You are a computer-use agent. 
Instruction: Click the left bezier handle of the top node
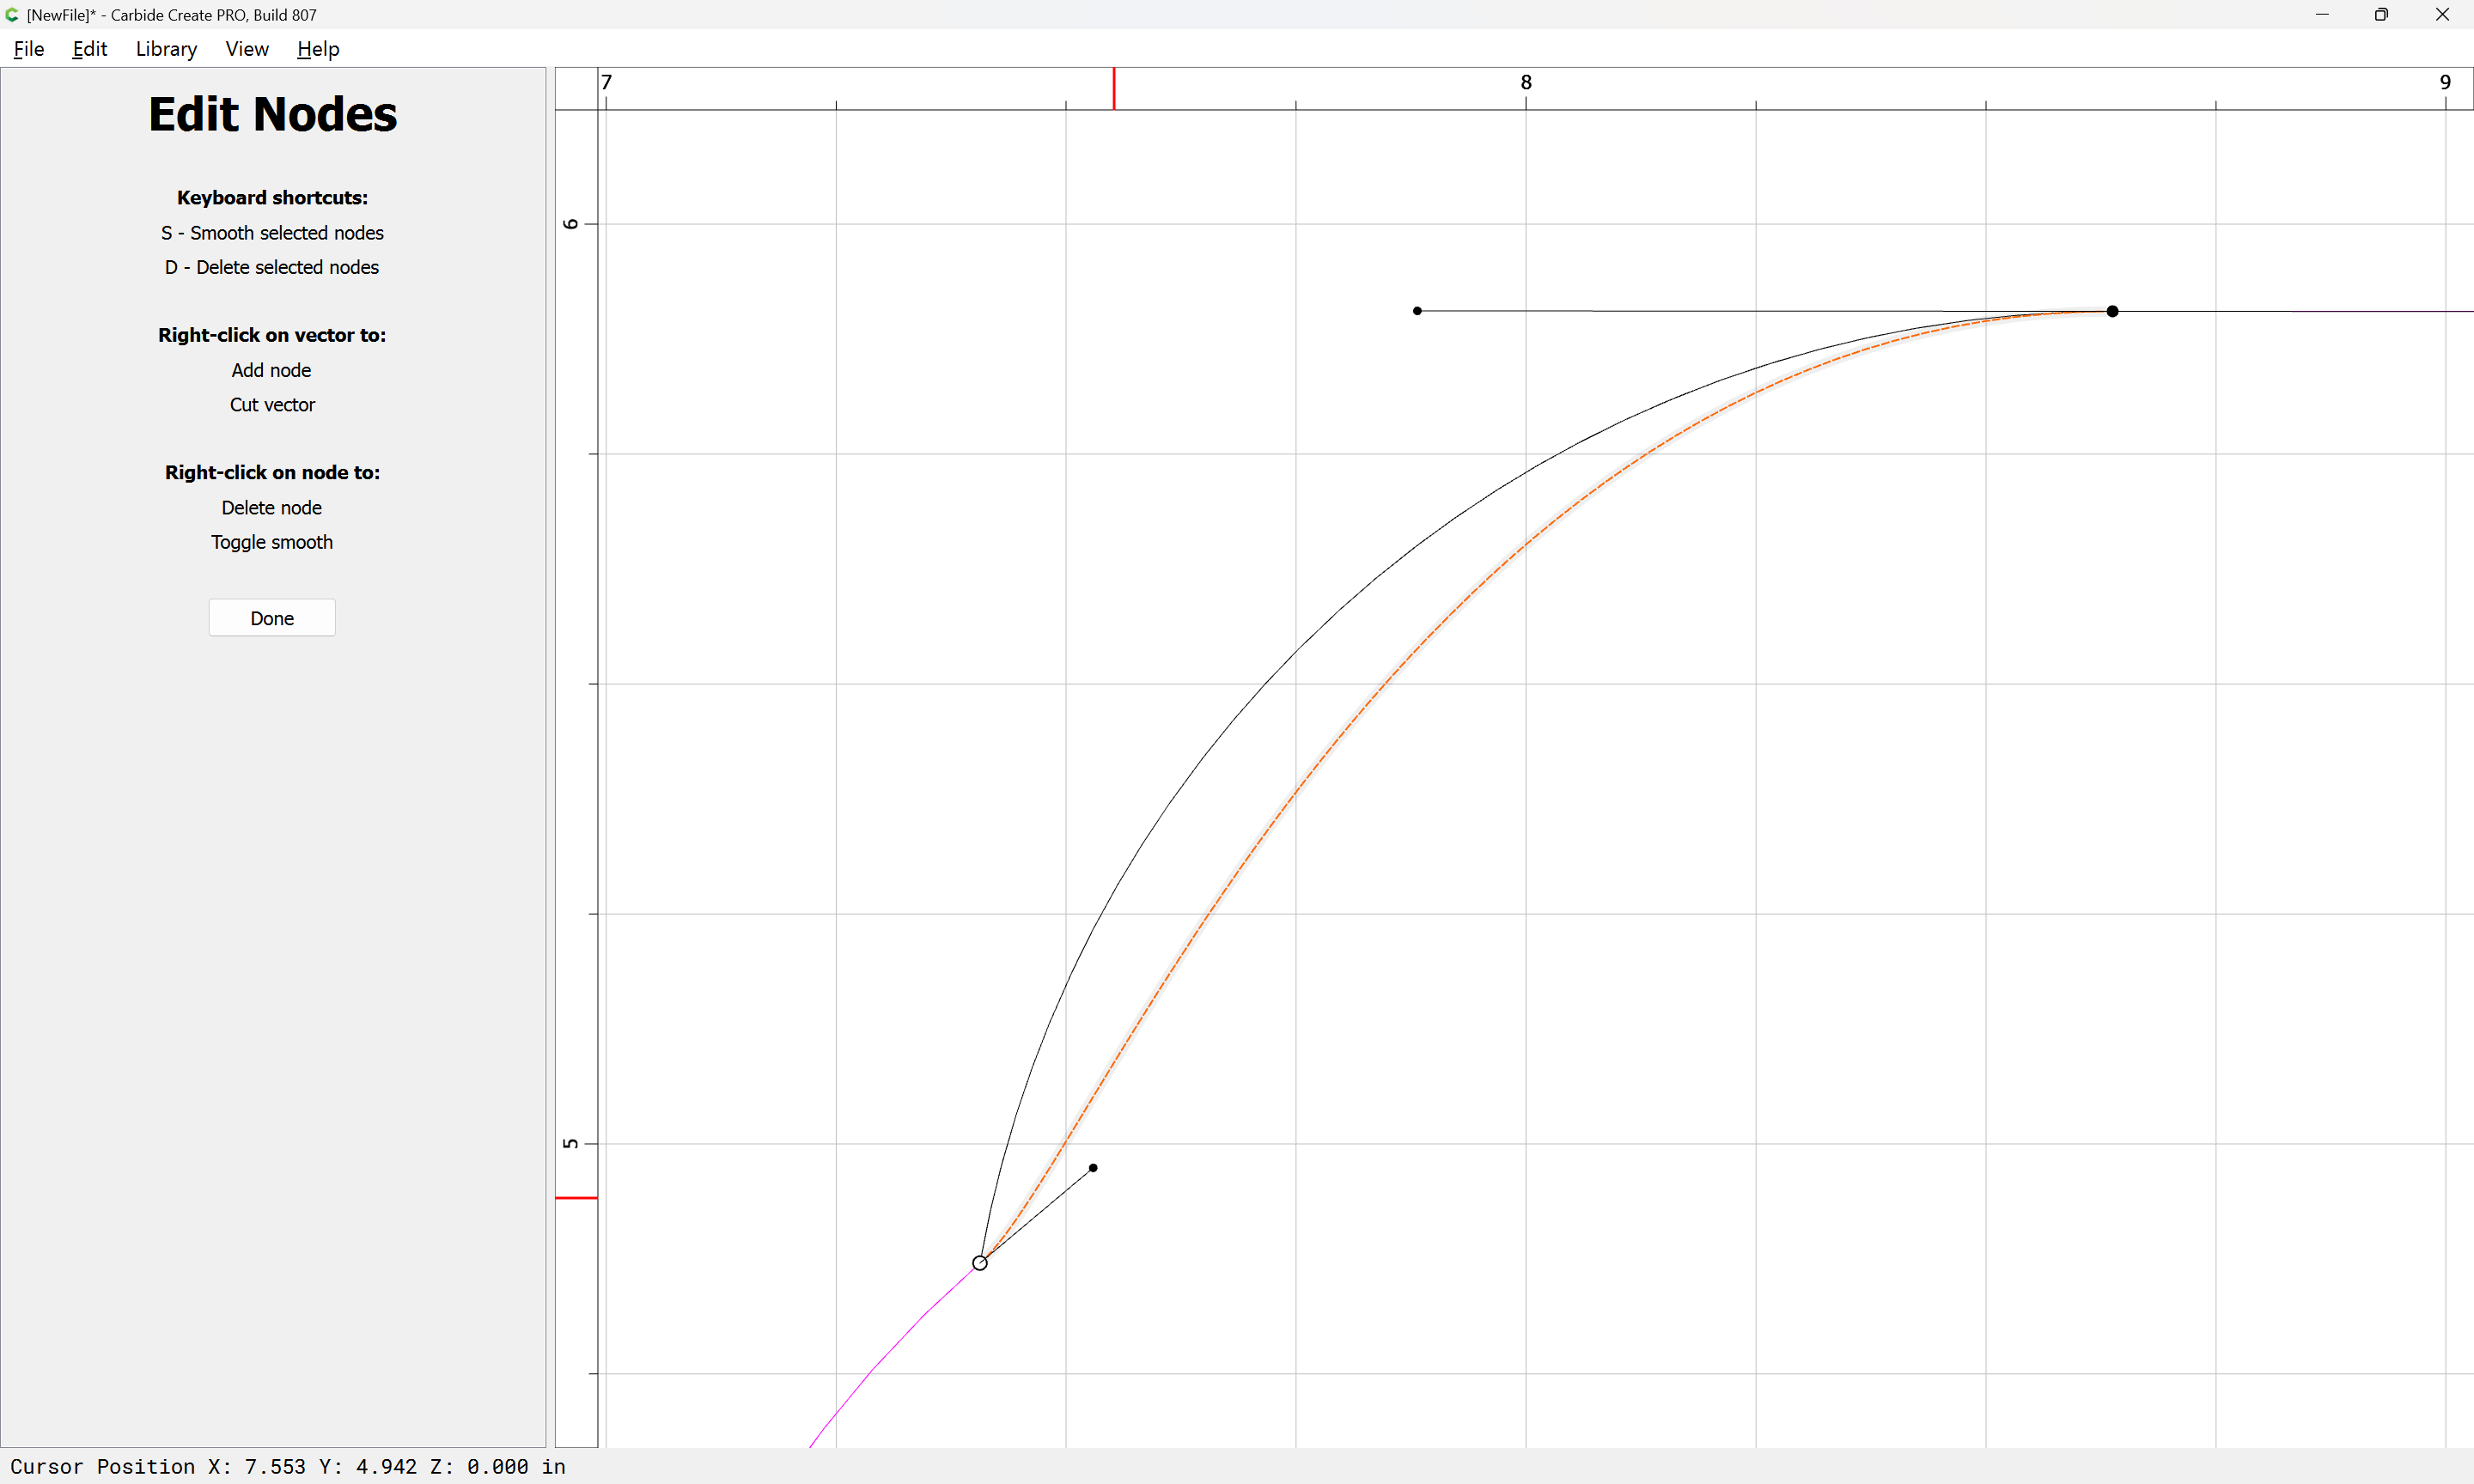pos(1417,311)
